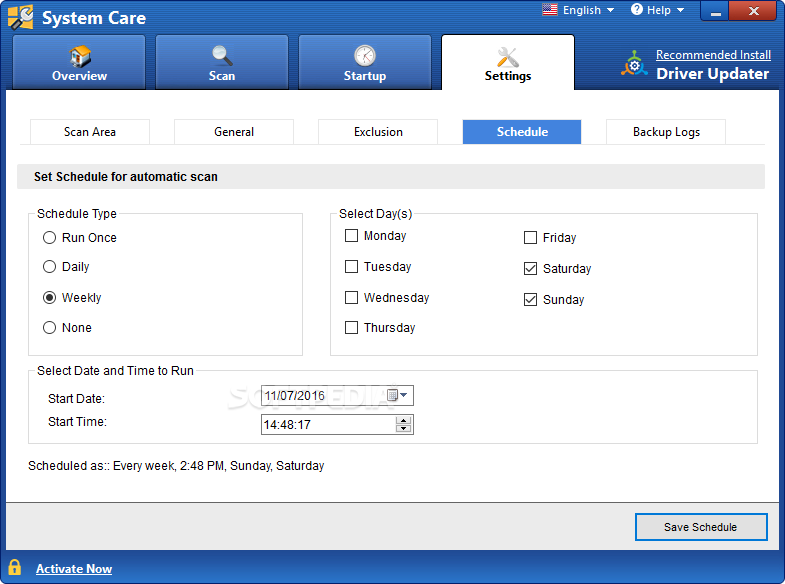Click the padlock activation icon
Viewport: 785px width, 584px height.
pos(15,568)
